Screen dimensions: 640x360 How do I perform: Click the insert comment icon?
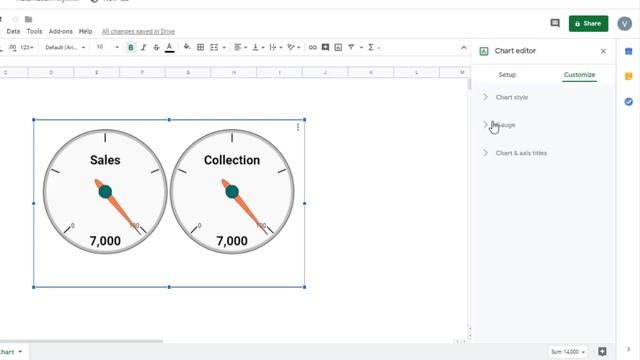[325, 47]
